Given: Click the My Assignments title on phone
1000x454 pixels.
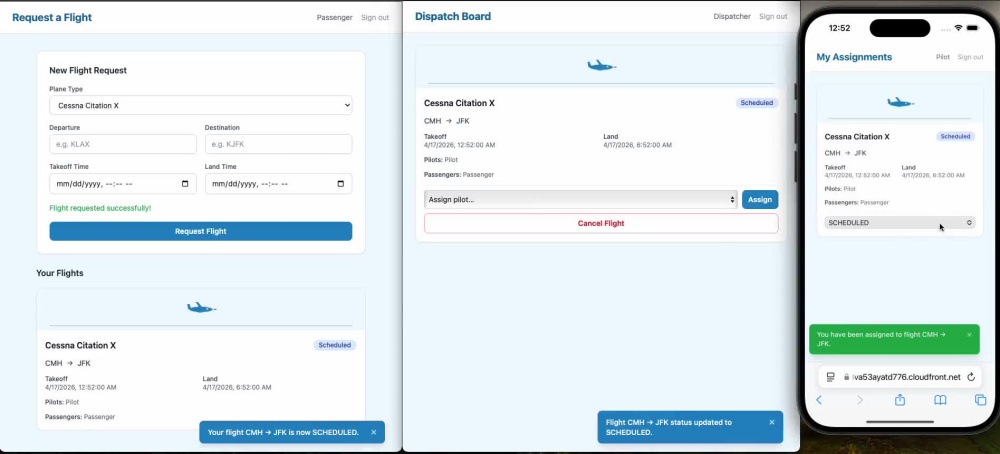Looking at the screenshot, I should coord(854,57).
